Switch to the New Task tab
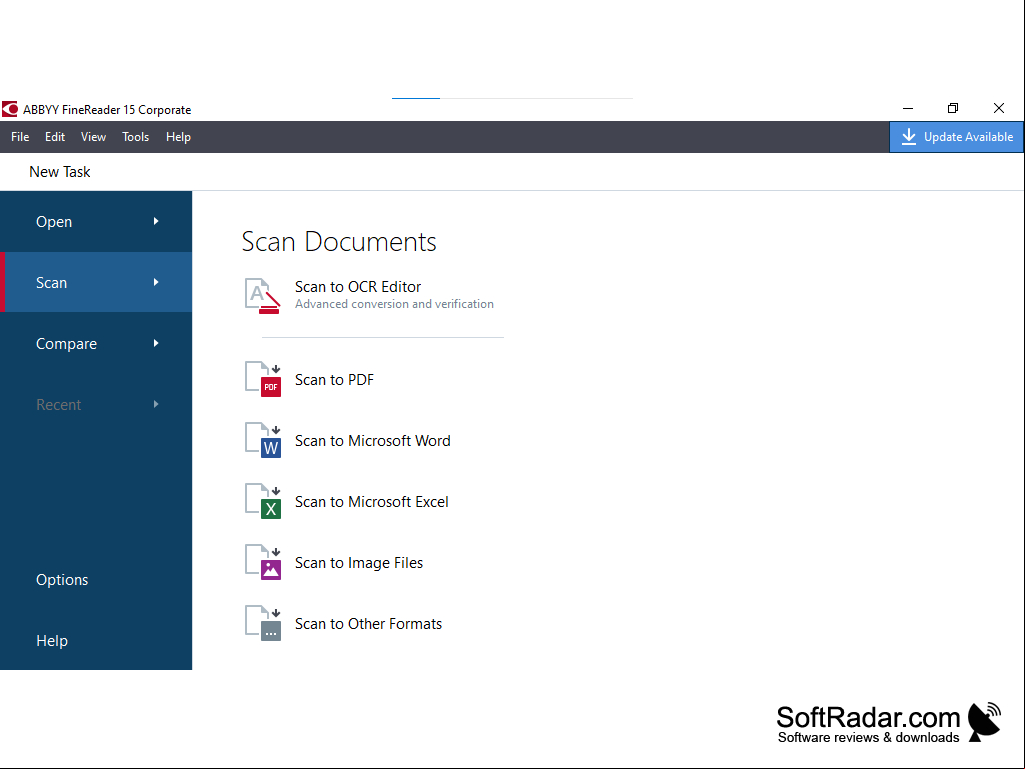Screen dimensions: 1025x769 tap(59, 172)
